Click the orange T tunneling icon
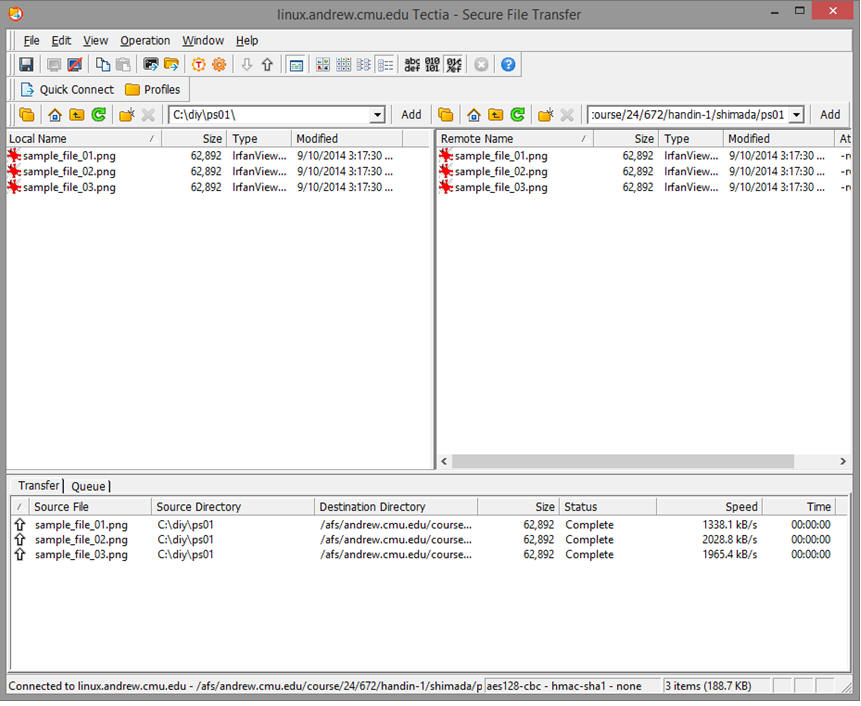Image resolution: width=861 pixels, height=706 pixels. (198, 65)
